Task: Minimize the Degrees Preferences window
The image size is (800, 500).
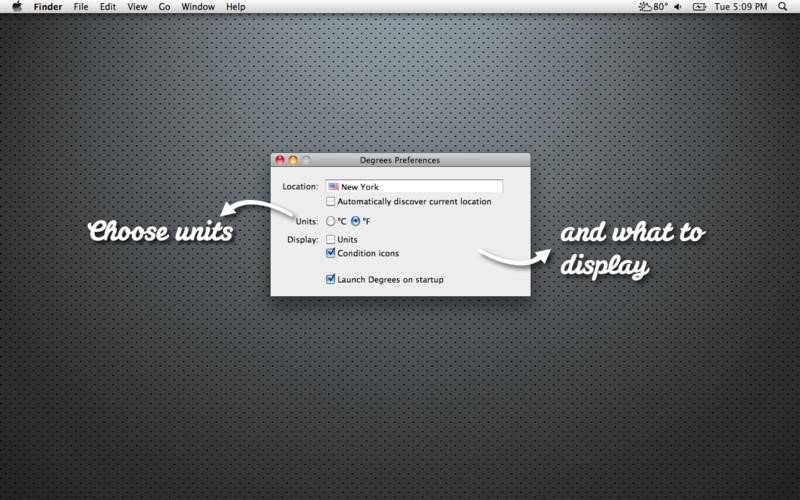Action: (x=293, y=160)
